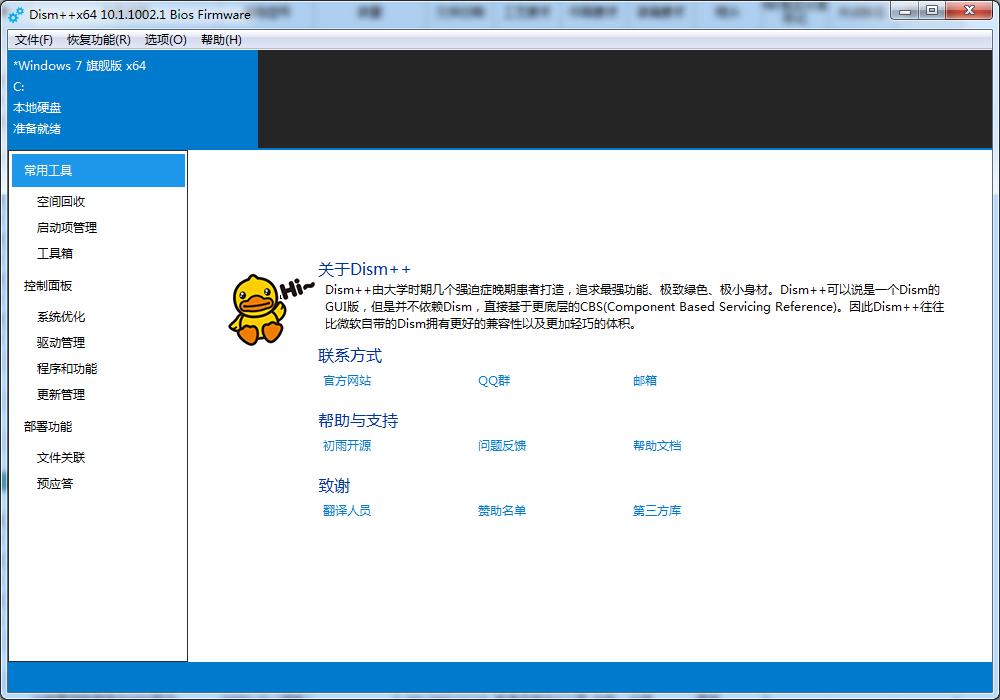Screen dimensions: 1000x700
Task: Open the 空间回收 space recovery tool
Action: coord(61,200)
